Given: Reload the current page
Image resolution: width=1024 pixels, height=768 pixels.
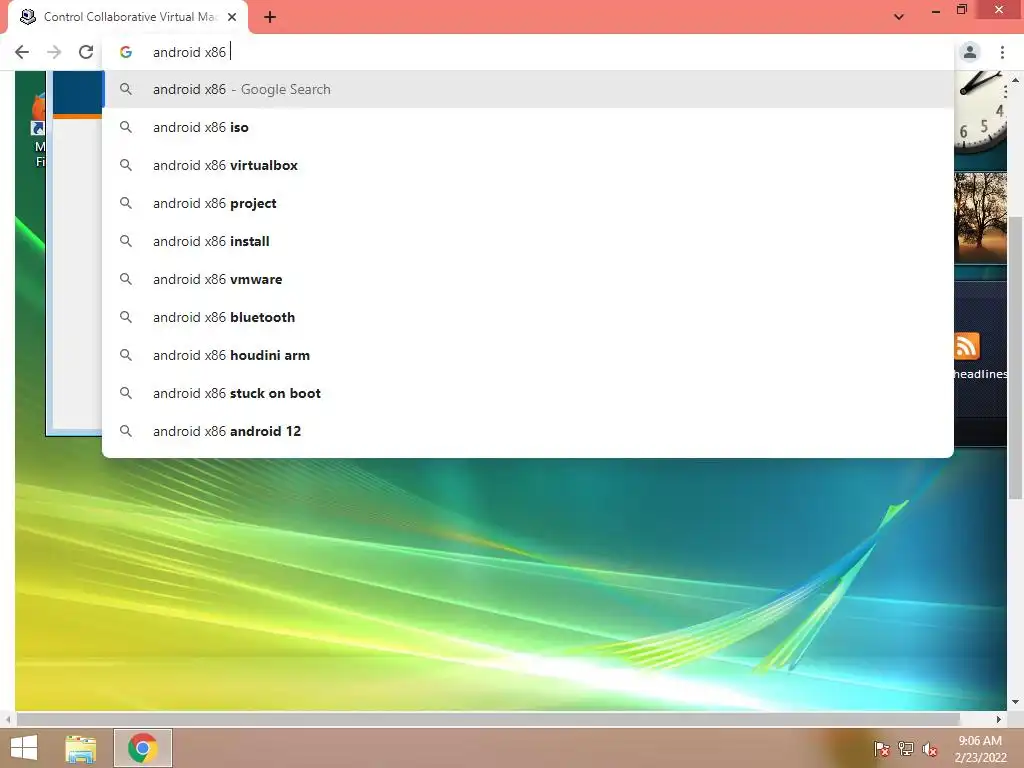Looking at the screenshot, I should coord(86,52).
